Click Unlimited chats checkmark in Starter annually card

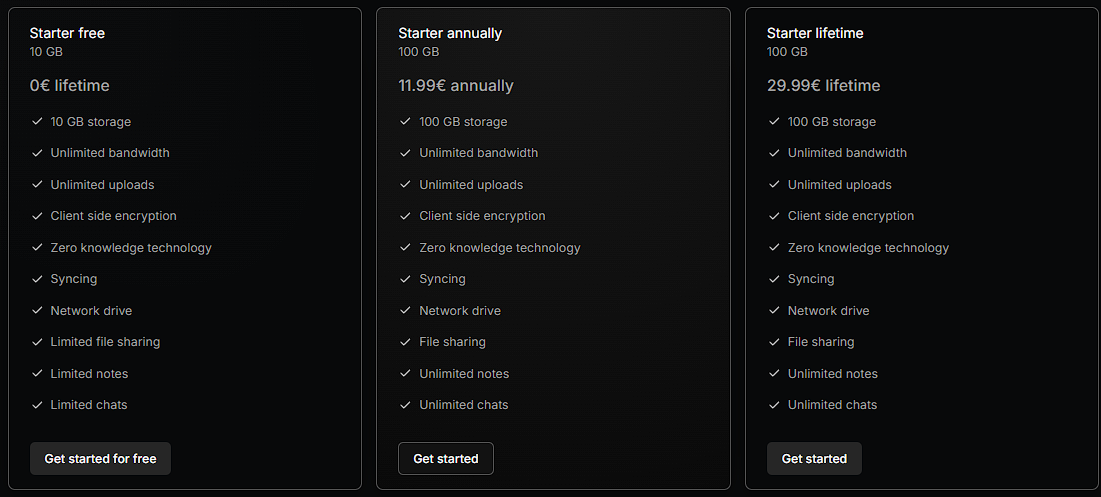pyautogui.click(x=405, y=405)
